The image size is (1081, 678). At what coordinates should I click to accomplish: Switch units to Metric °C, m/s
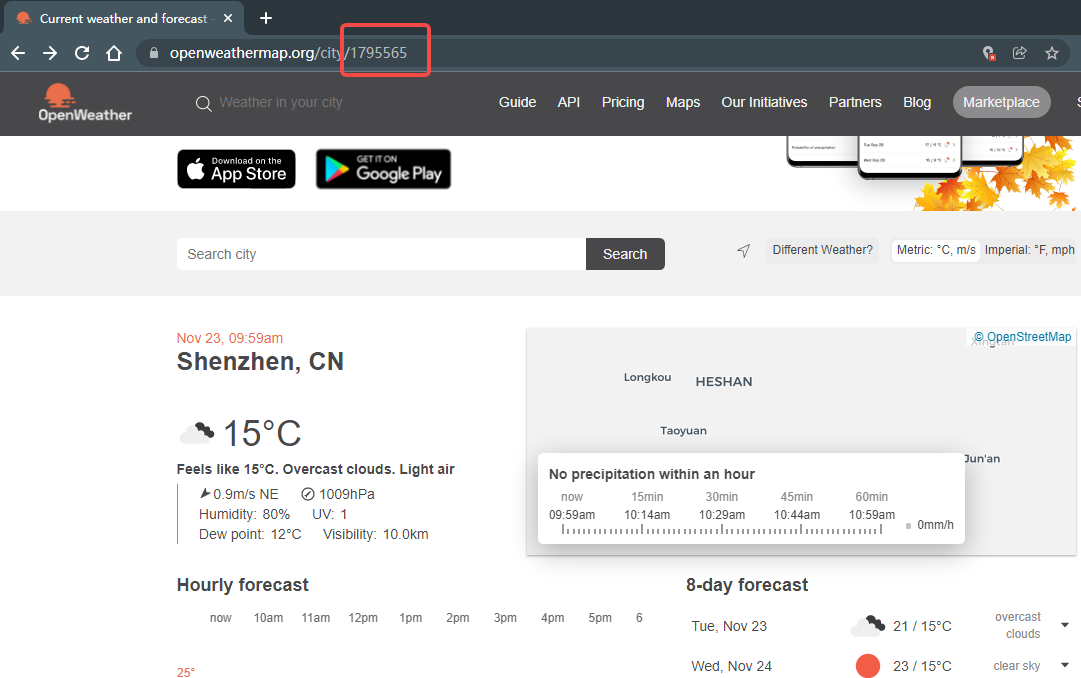point(936,250)
